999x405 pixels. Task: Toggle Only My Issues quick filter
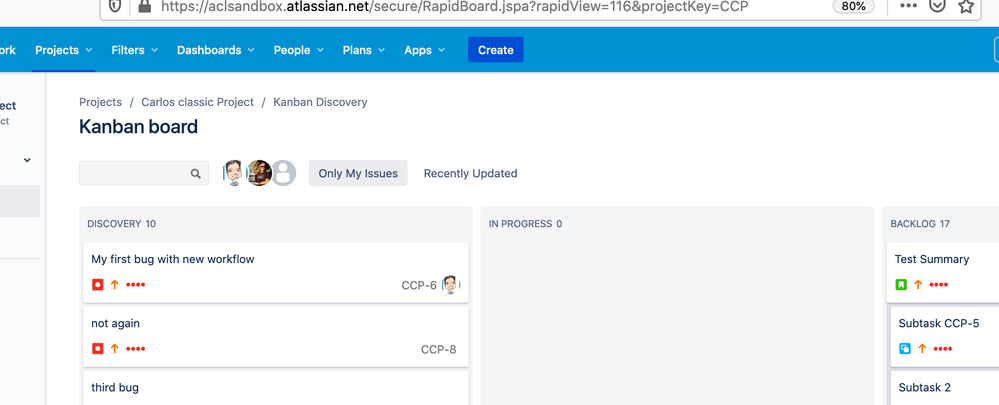pyautogui.click(x=358, y=173)
